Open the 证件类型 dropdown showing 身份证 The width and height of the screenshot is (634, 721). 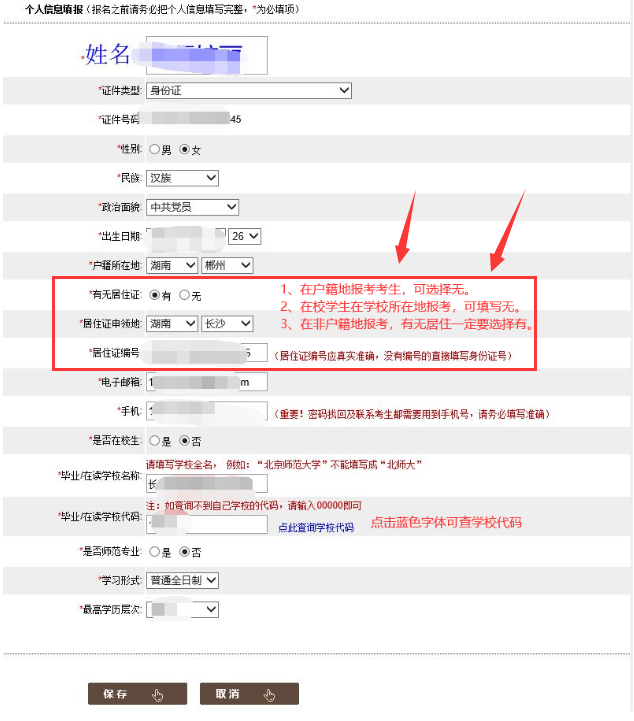pyautogui.click(x=249, y=91)
